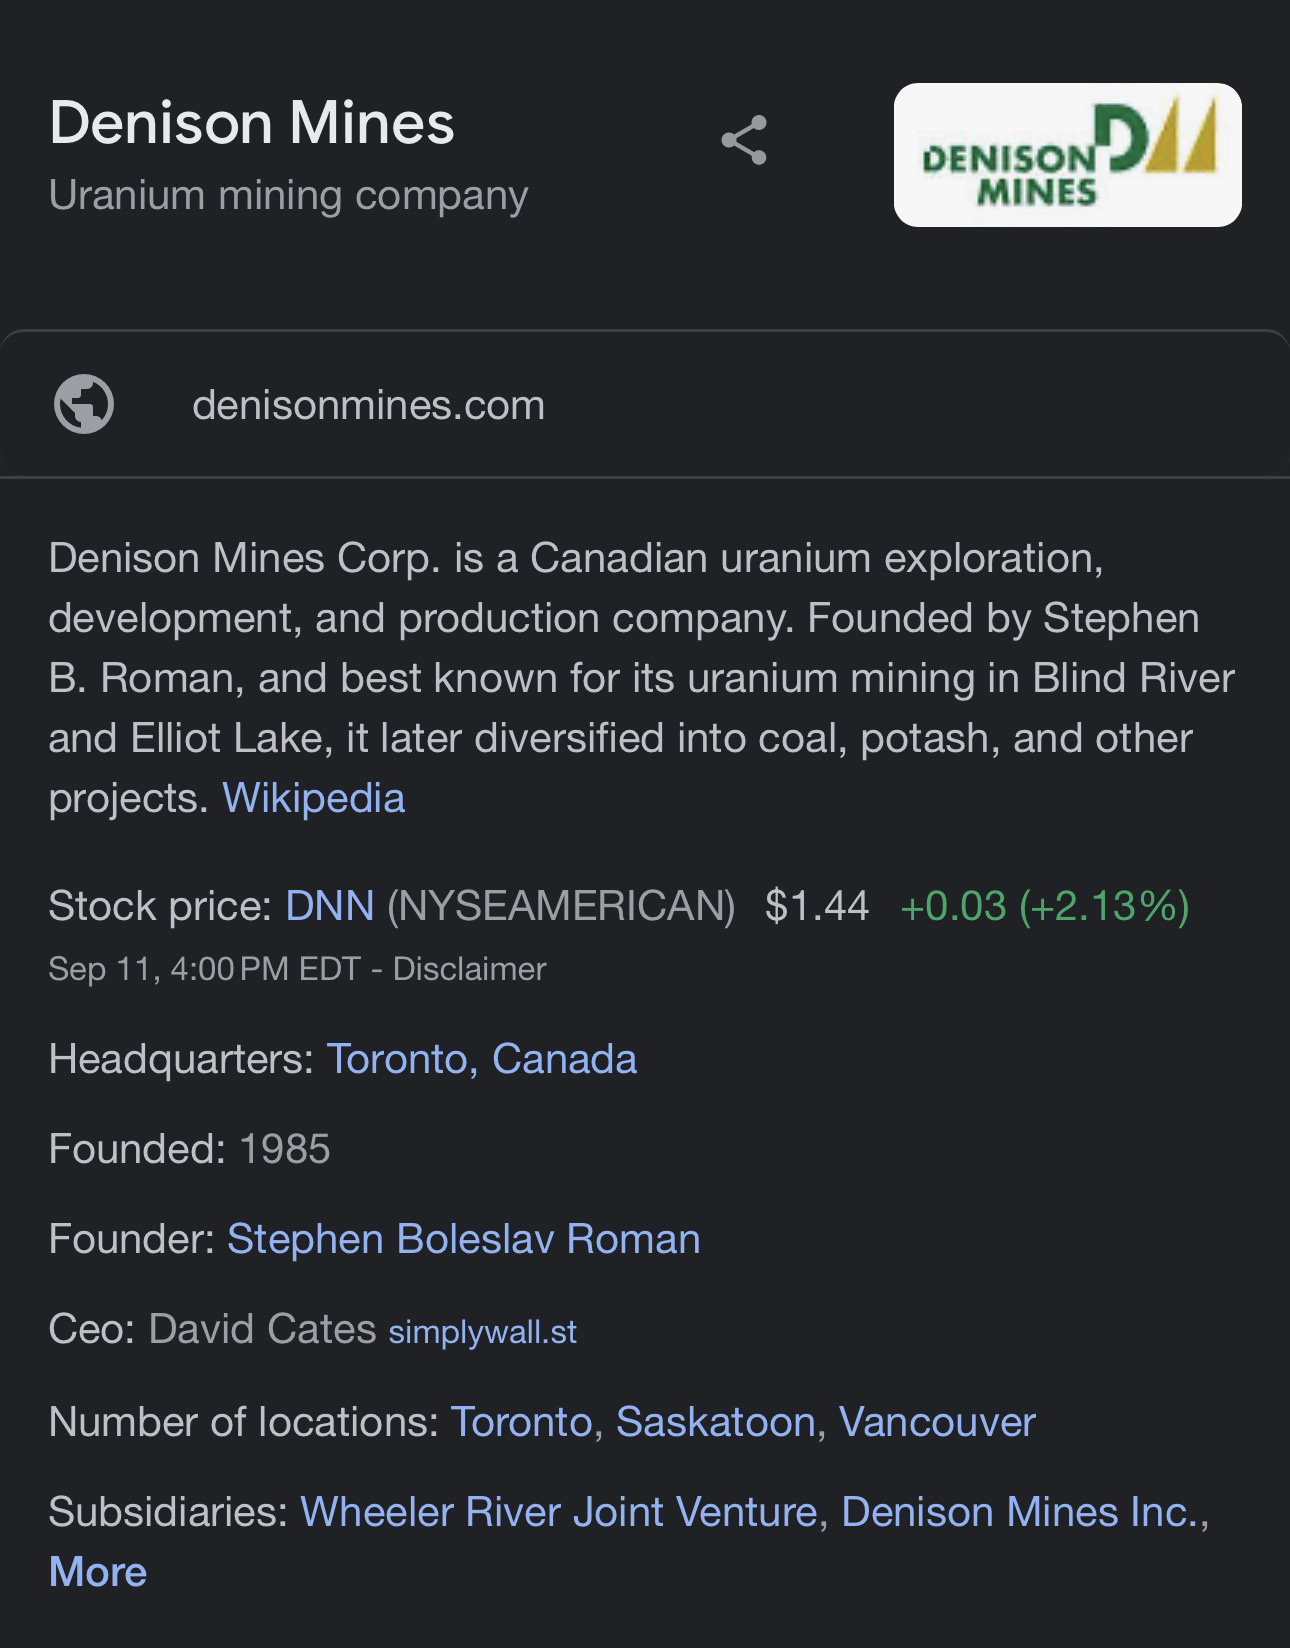The image size is (1290, 1648).
Task: Select Toronto in Number of locations
Action: [521, 1422]
